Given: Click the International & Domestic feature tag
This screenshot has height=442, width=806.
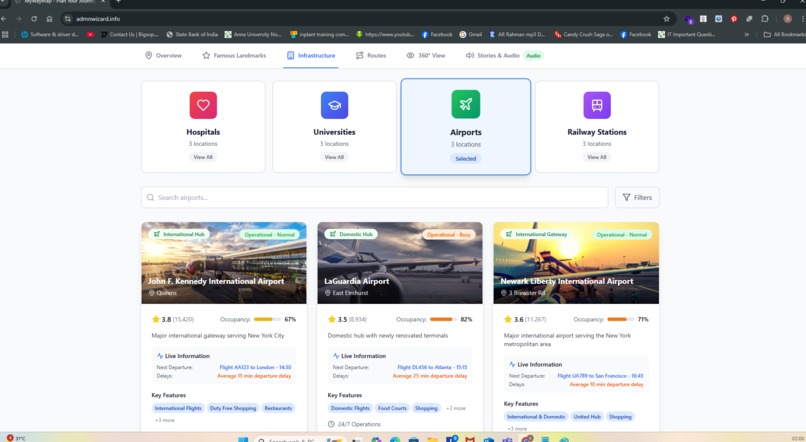Looking at the screenshot, I should 536,417.
